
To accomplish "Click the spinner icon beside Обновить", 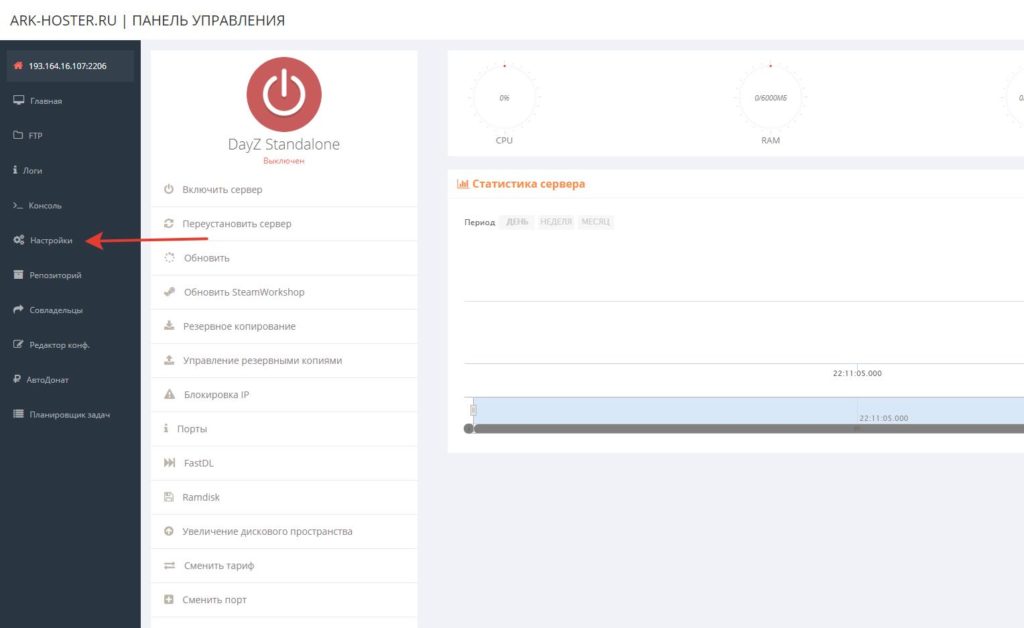I will tap(169, 257).
